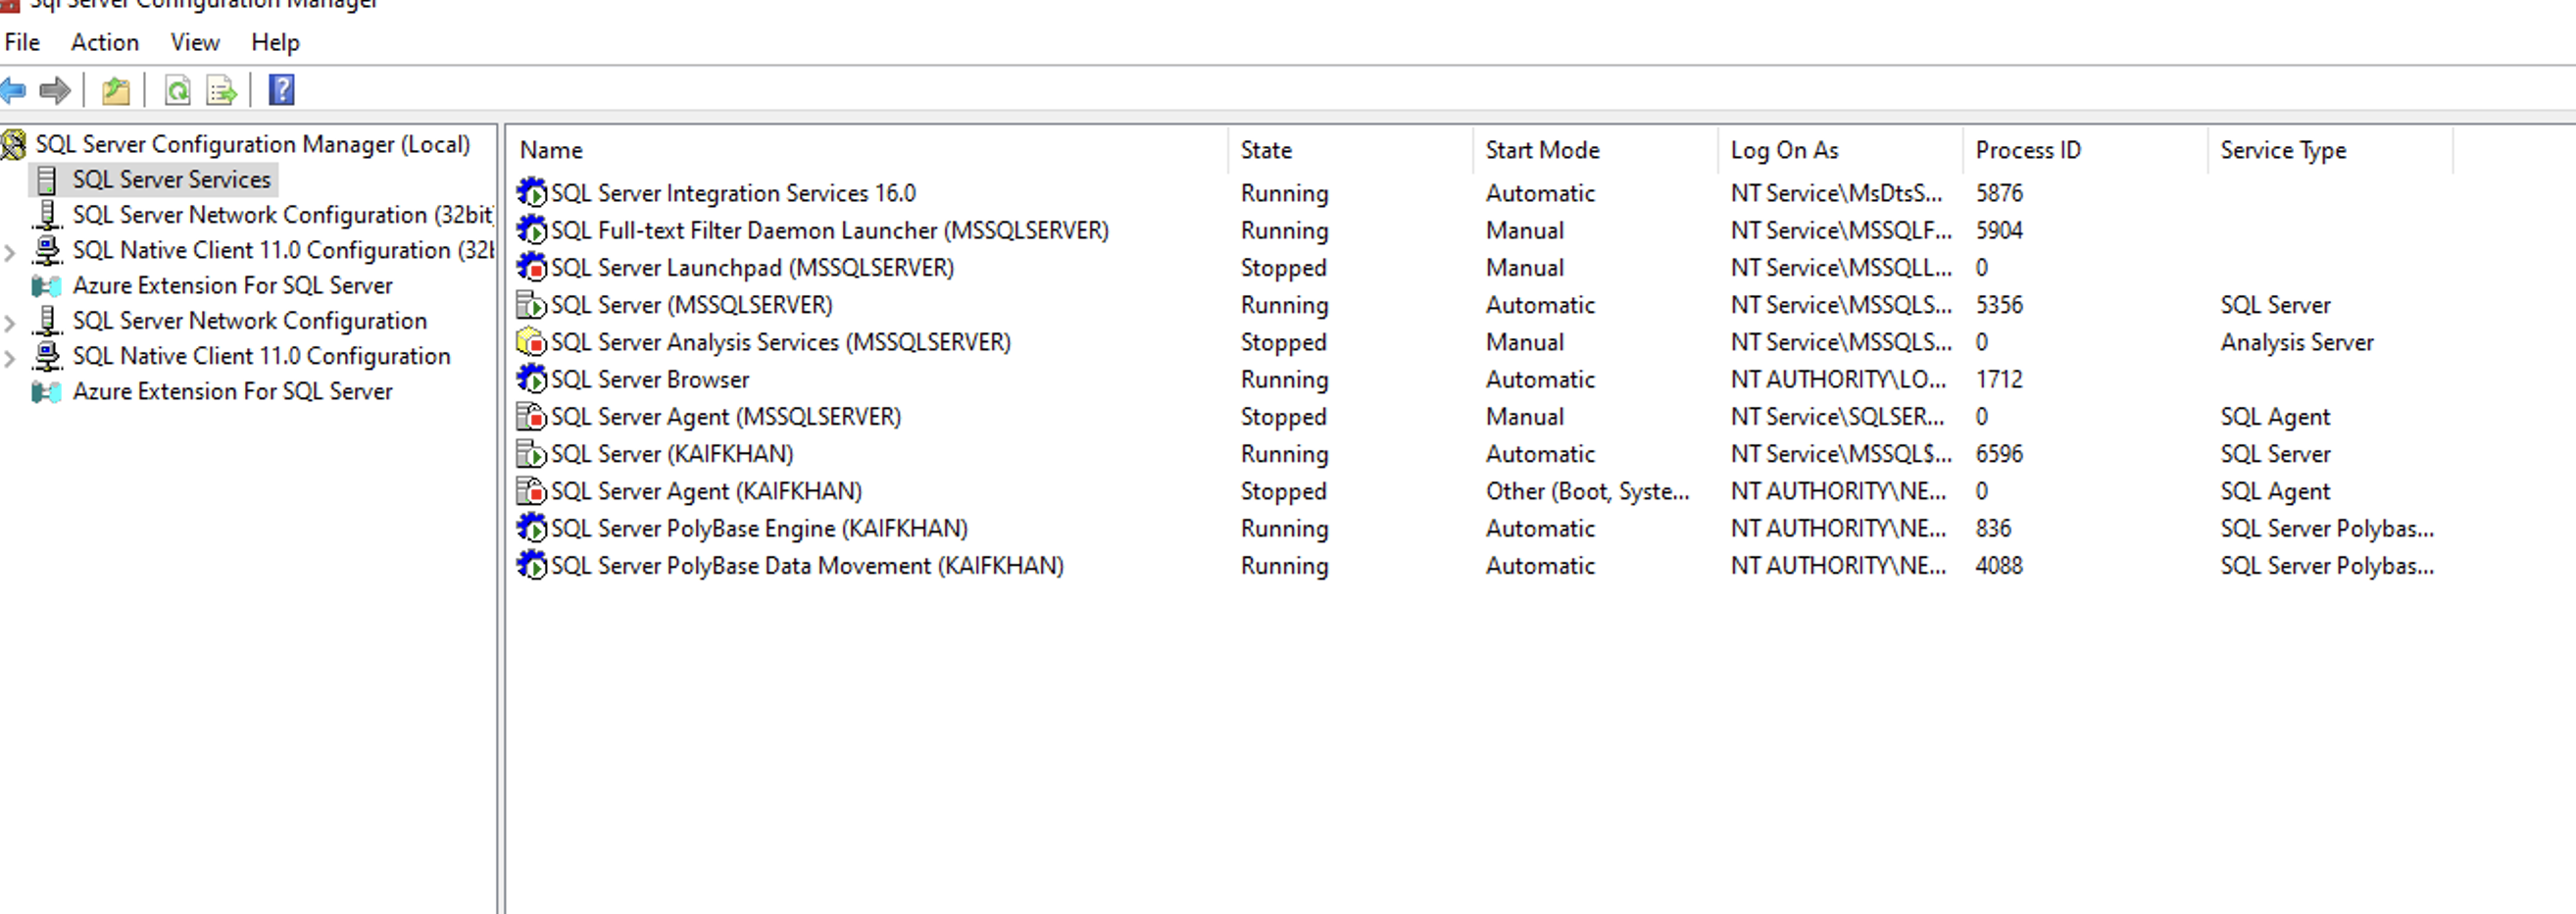Click the Back arrow toolbar icon

pos(13,91)
